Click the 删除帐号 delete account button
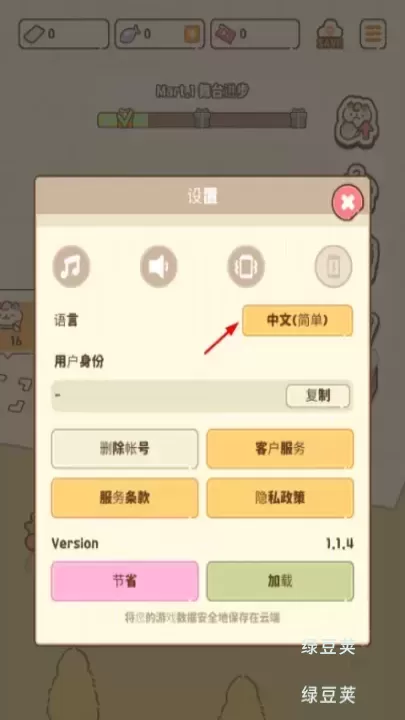The width and height of the screenshot is (405, 720). (x=125, y=449)
